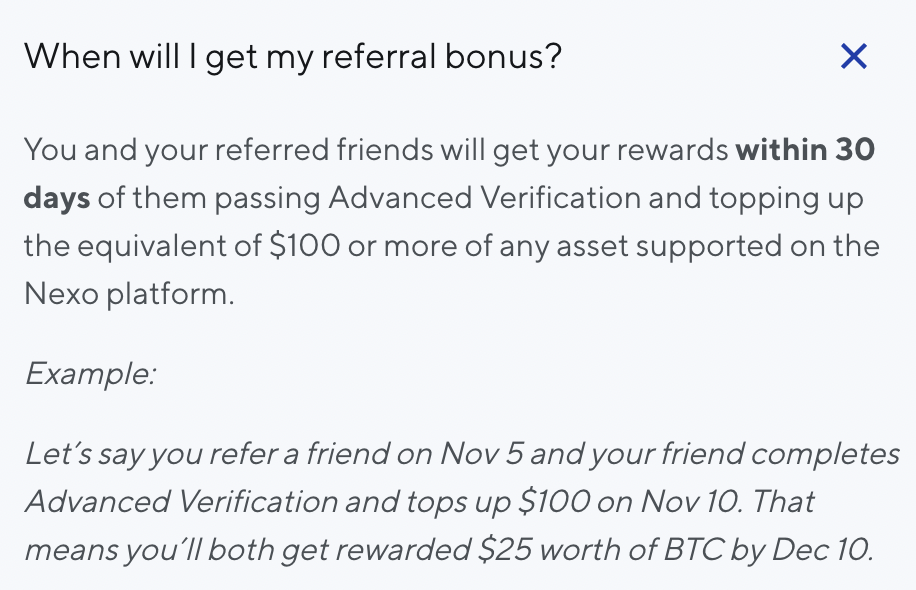Click the 'means you'll both get rewarded' text
This screenshot has height=590, width=916.
[247, 550]
